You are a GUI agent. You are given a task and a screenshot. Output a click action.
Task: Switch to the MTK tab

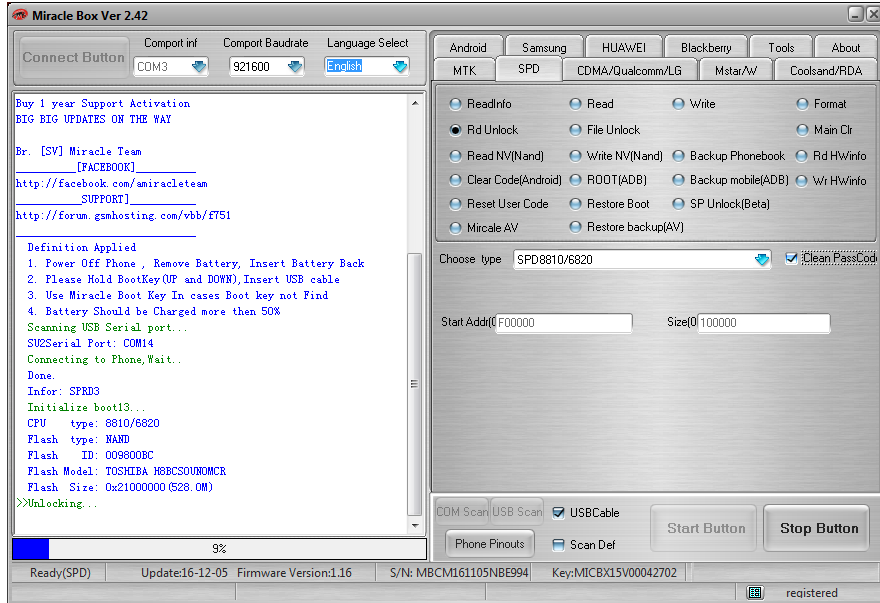[464, 71]
